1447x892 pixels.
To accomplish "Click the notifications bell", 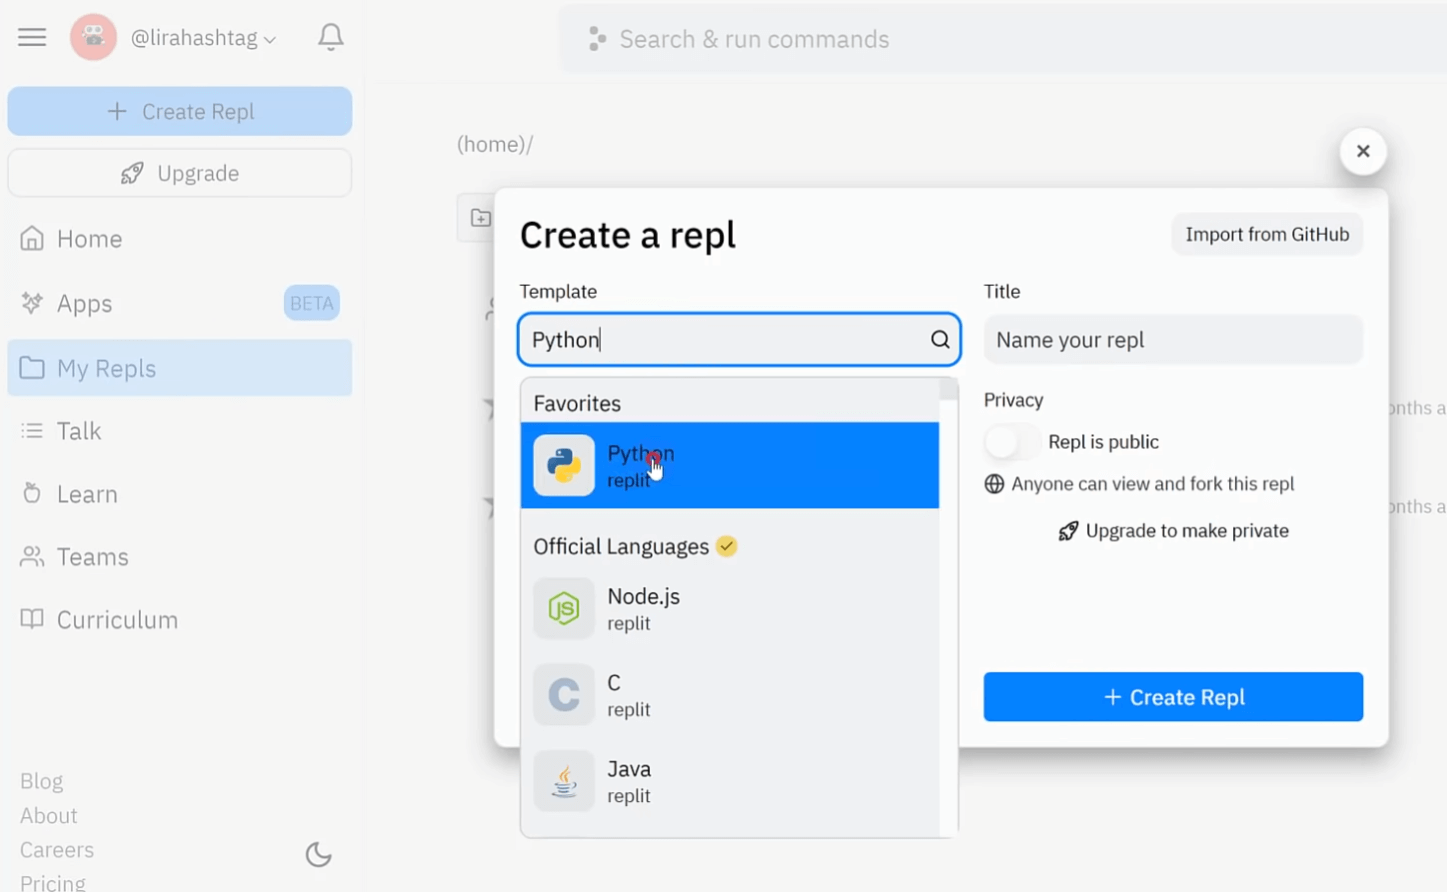I will [x=330, y=36].
